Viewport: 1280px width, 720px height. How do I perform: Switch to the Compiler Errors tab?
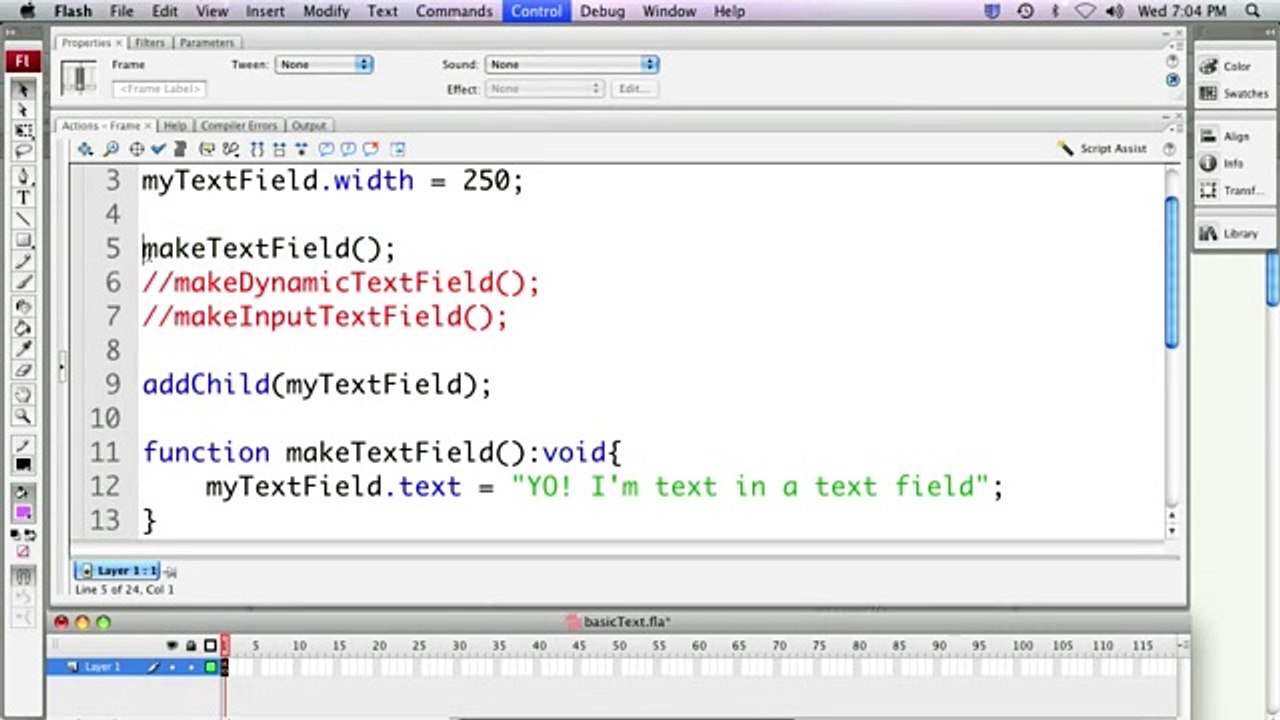point(238,126)
